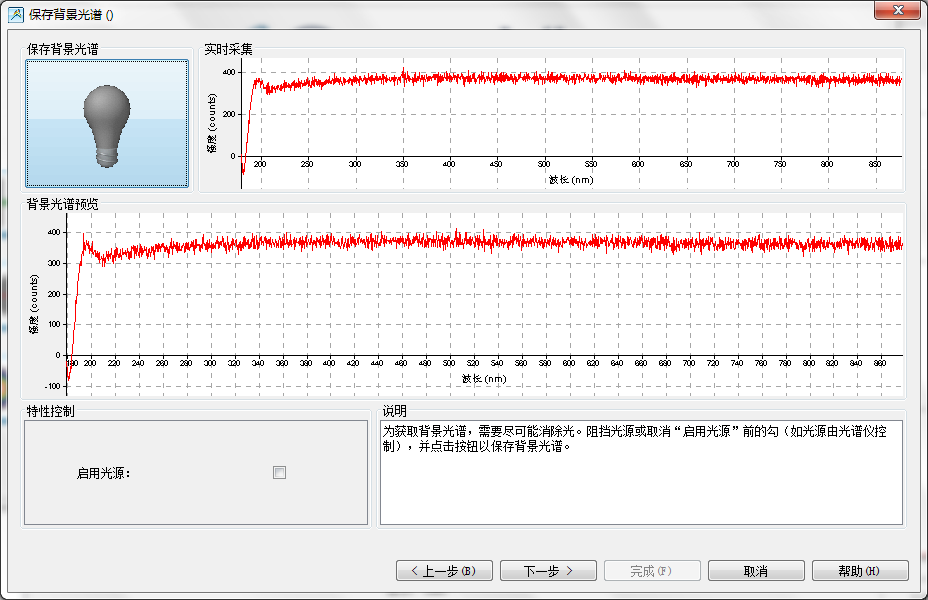Click the 特性控制 group heading

(51, 411)
